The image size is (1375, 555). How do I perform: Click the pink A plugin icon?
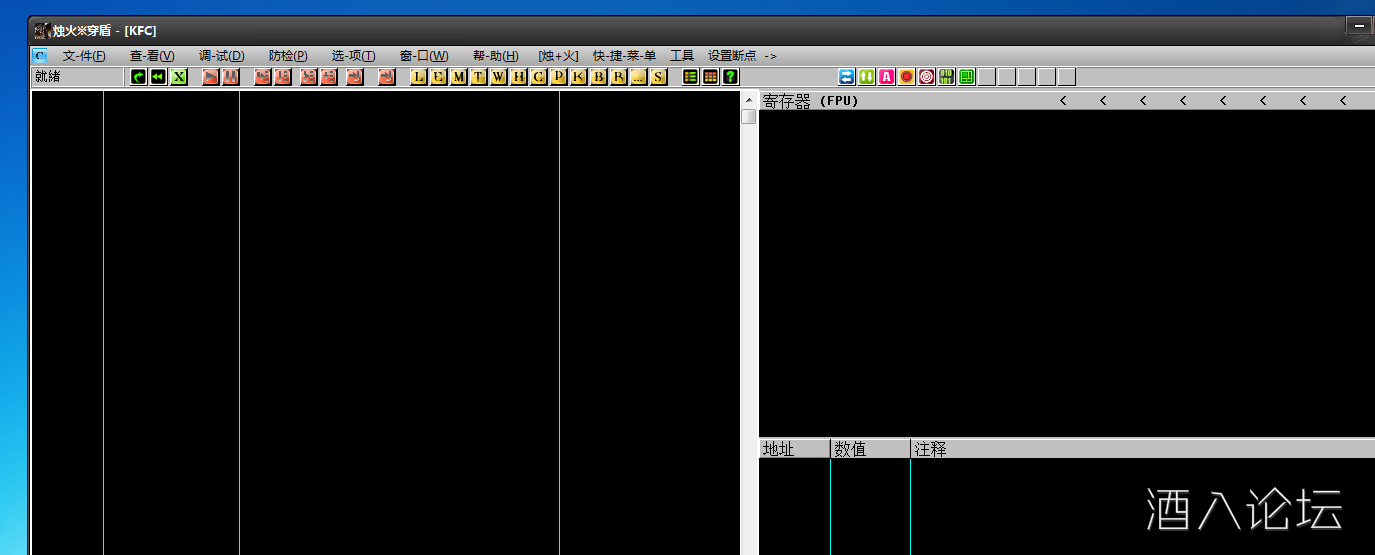(x=887, y=77)
